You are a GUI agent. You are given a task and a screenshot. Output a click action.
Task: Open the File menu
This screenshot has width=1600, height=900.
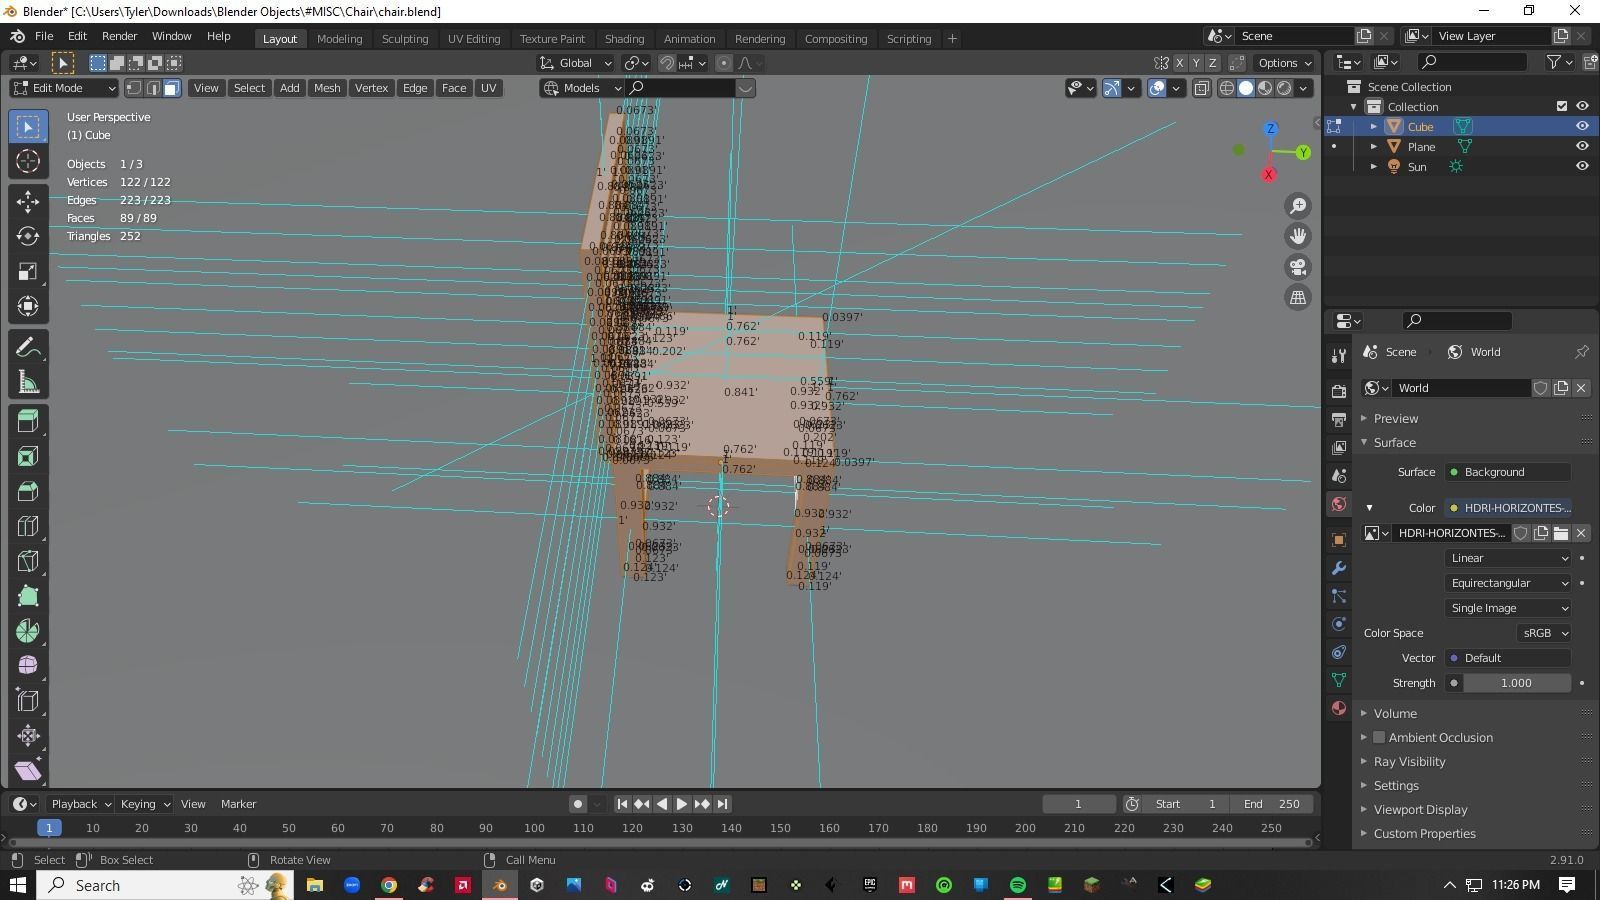(x=44, y=36)
